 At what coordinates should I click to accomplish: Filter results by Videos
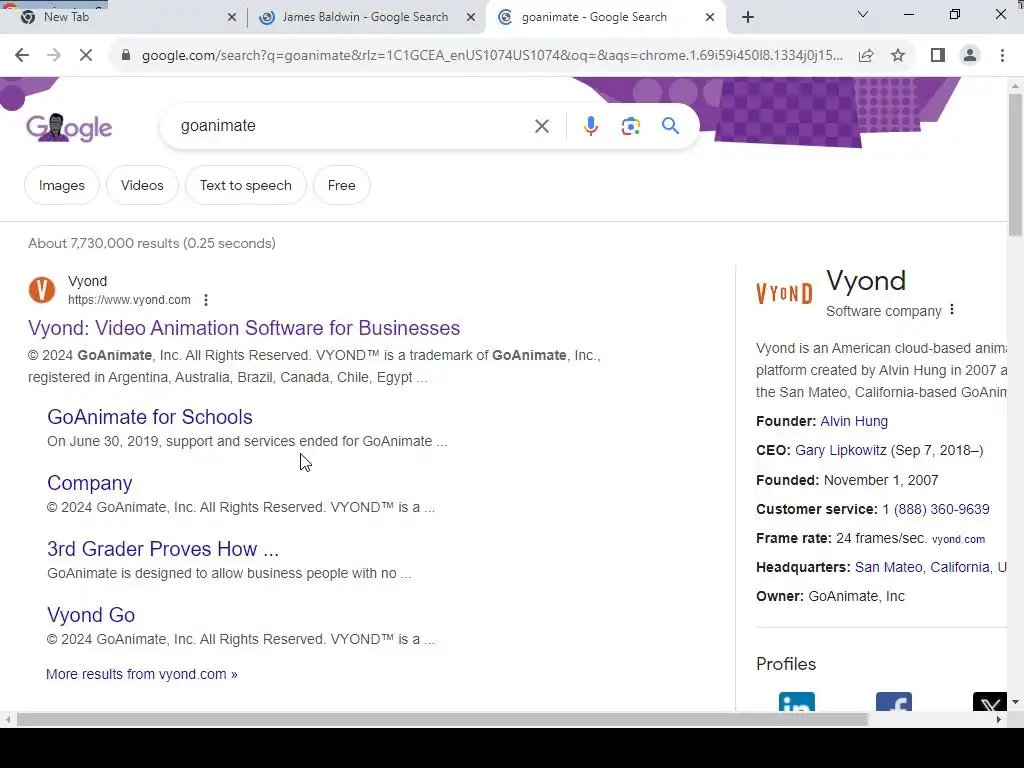(142, 185)
